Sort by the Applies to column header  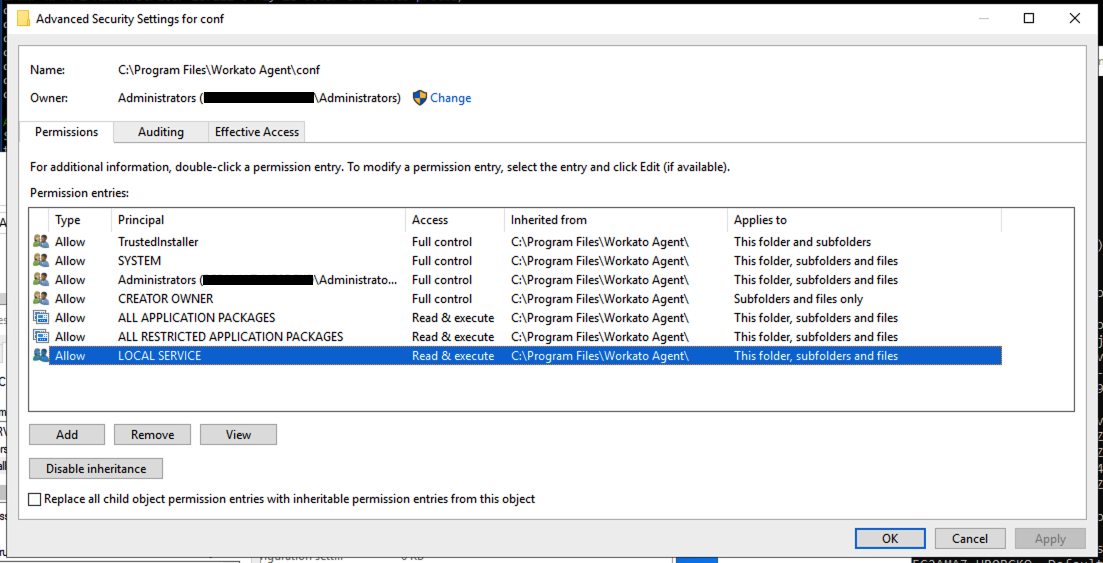864,220
